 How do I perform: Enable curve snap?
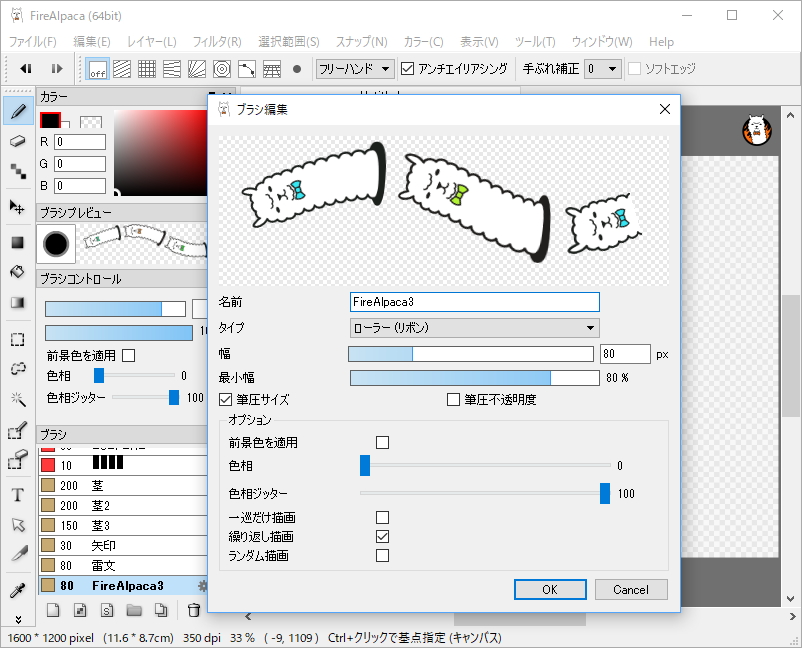[x=247, y=69]
